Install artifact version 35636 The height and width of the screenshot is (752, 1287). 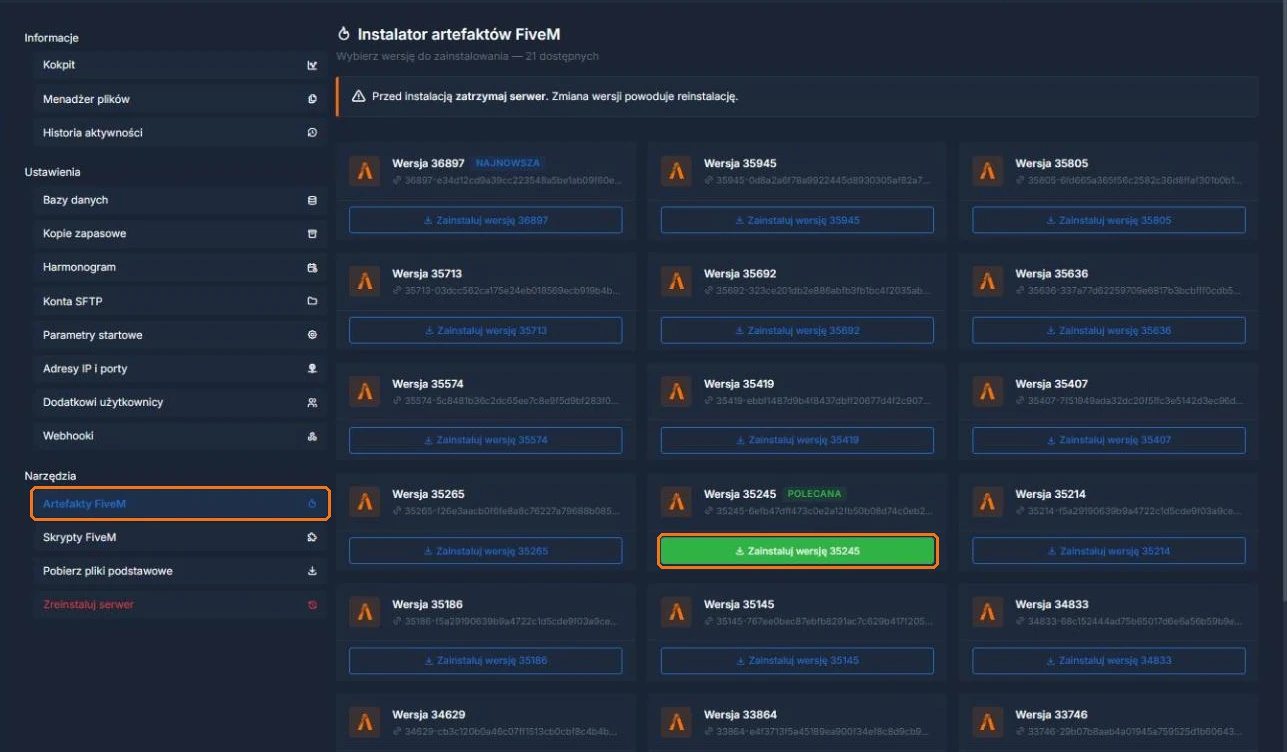click(1109, 330)
